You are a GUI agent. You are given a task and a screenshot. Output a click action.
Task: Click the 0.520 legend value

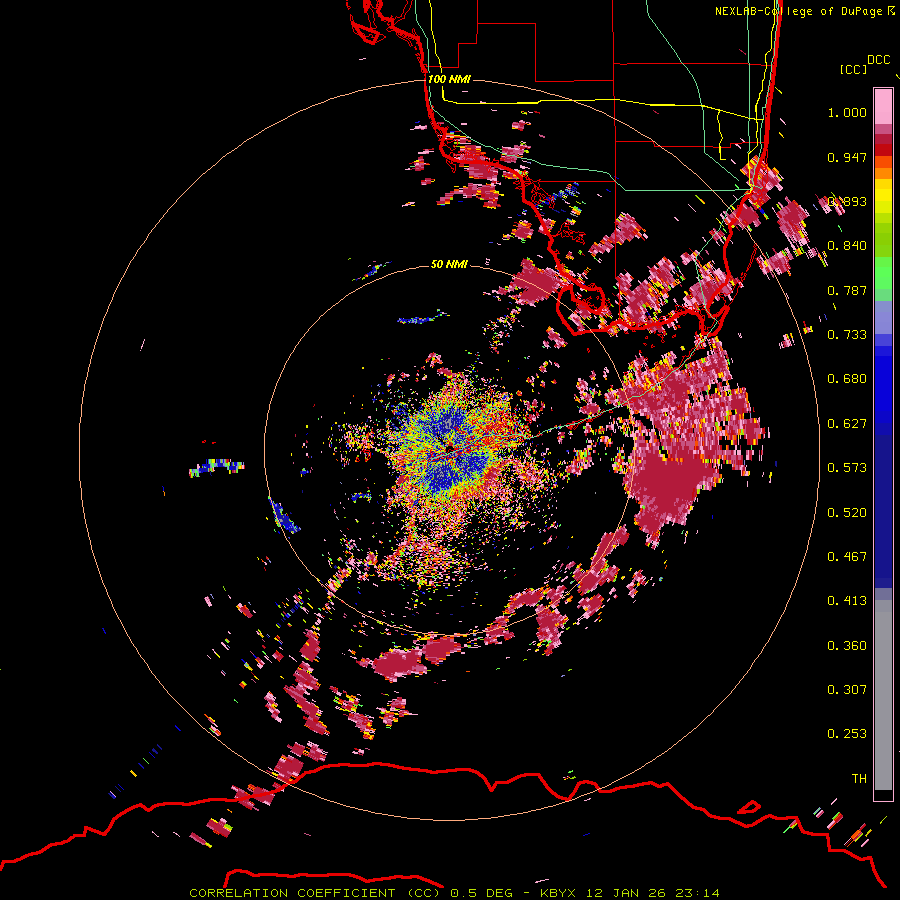pos(847,513)
